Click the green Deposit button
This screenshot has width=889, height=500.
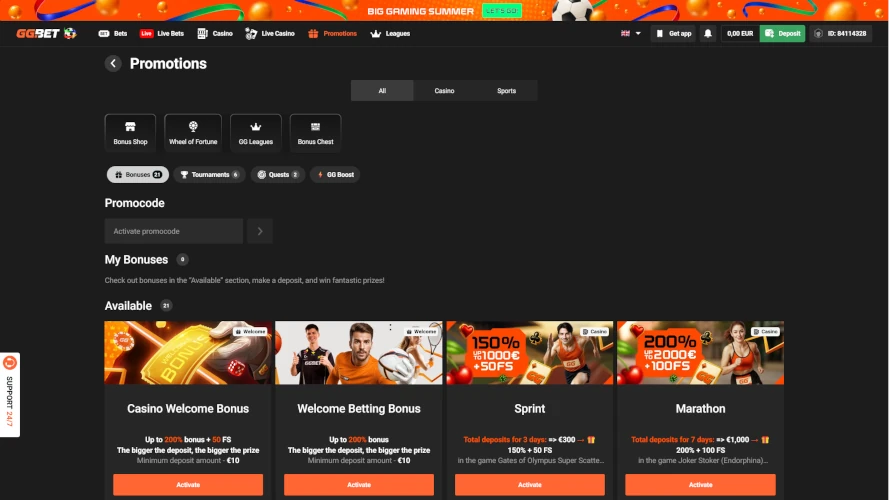(782, 33)
